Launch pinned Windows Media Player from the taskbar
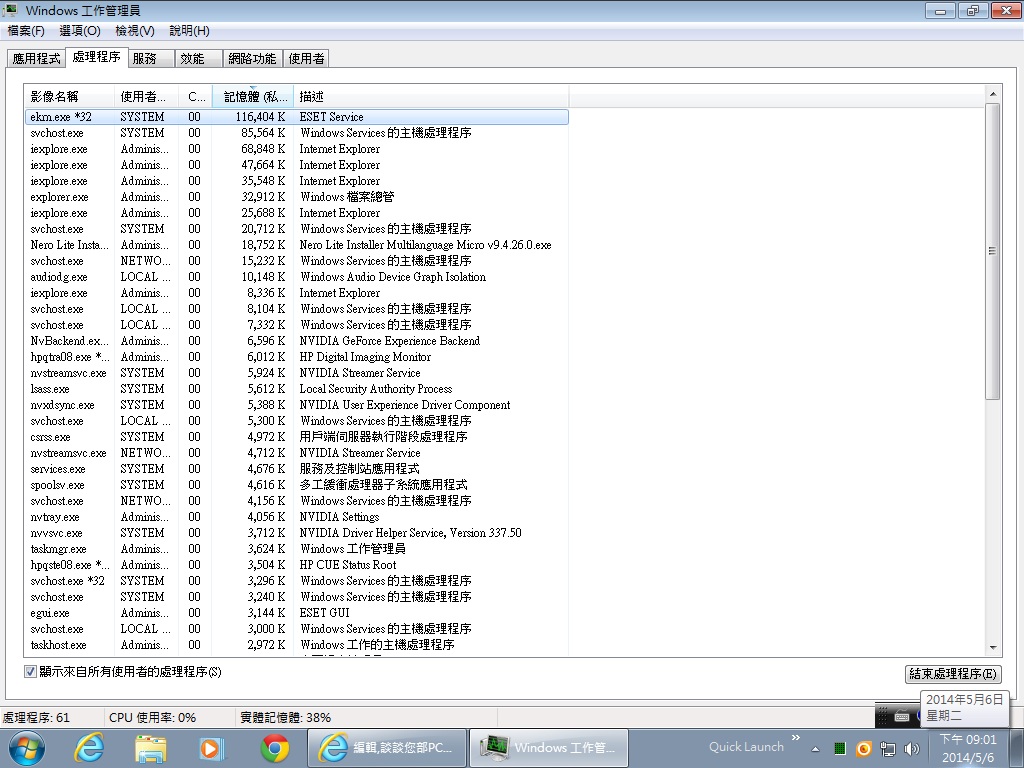1024x768 pixels. tap(212, 748)
